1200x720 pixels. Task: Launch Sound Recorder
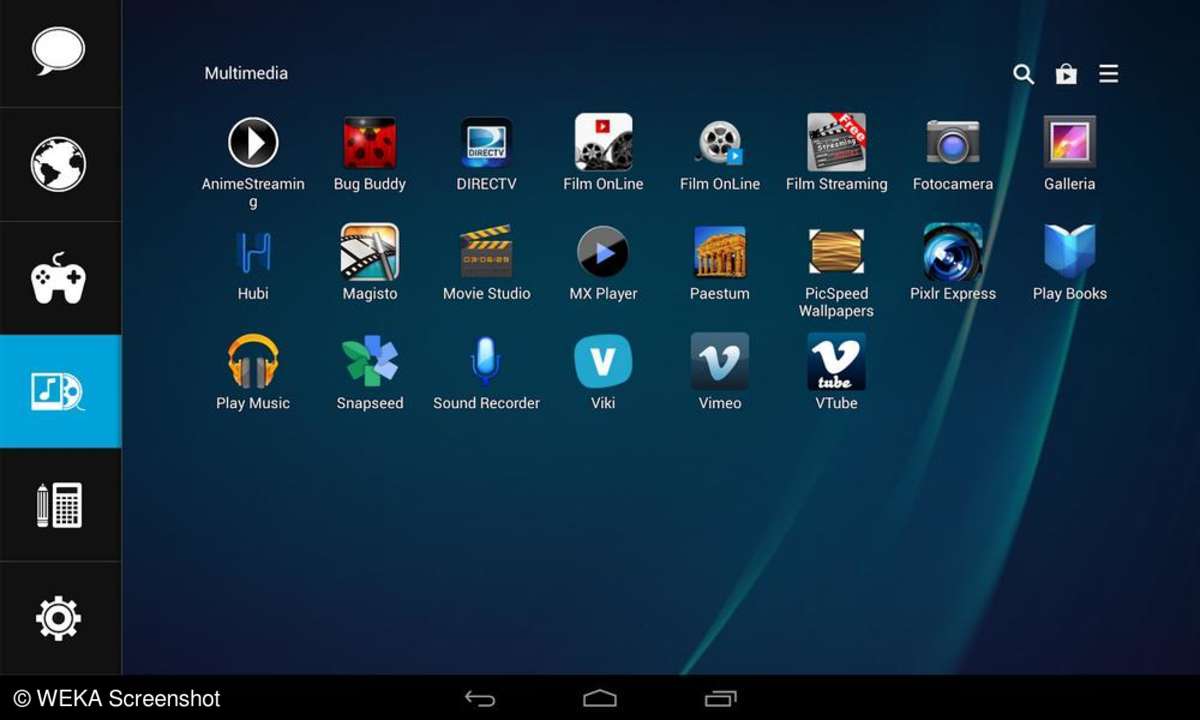[x=487, y=361]
